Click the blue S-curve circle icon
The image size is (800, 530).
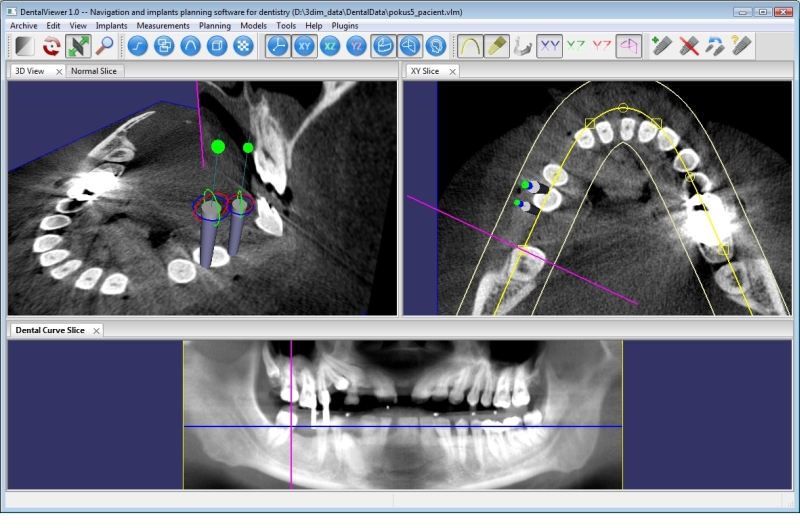point(137,46)
